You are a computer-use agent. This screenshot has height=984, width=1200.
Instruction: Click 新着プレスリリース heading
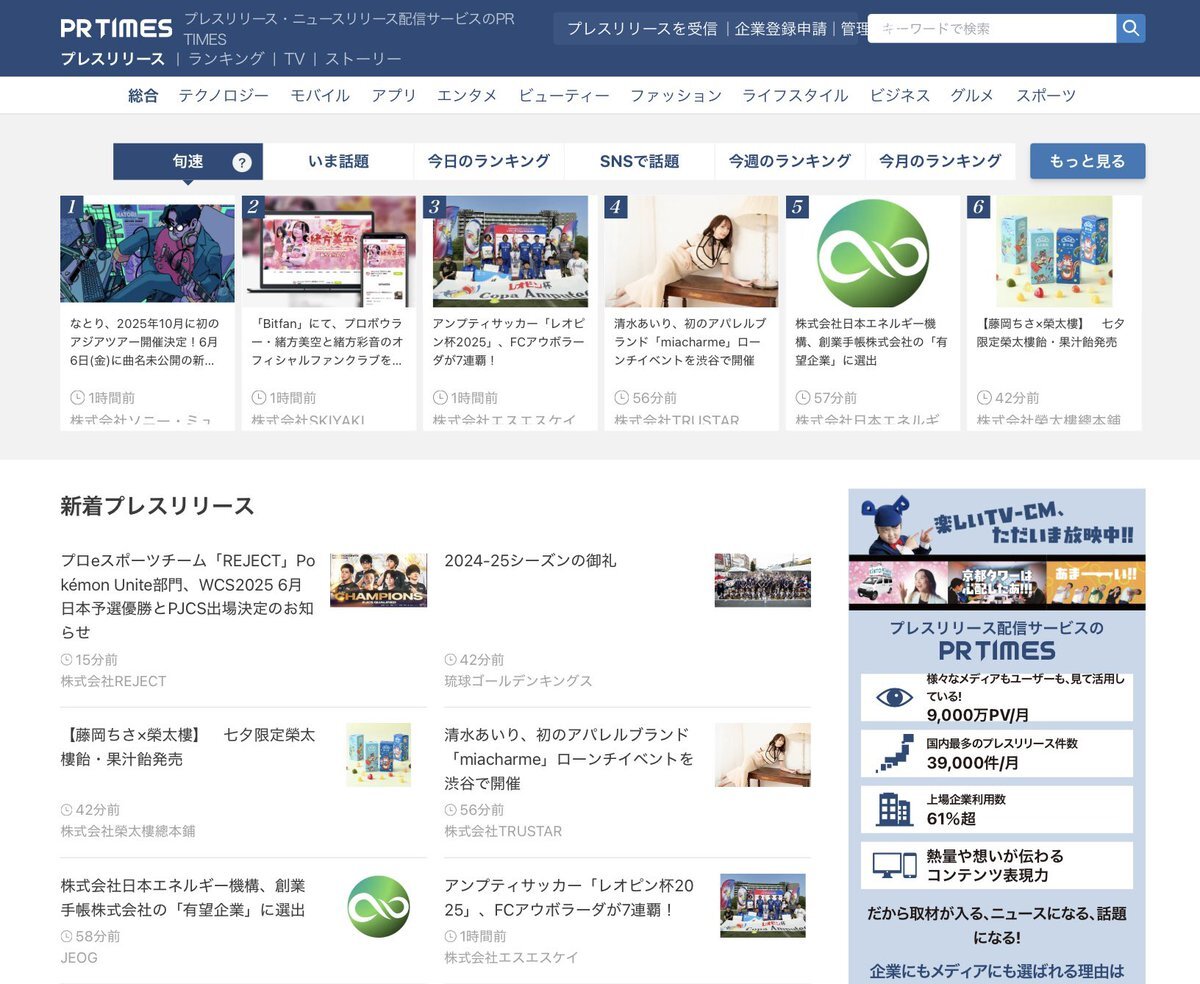point(157,506)
